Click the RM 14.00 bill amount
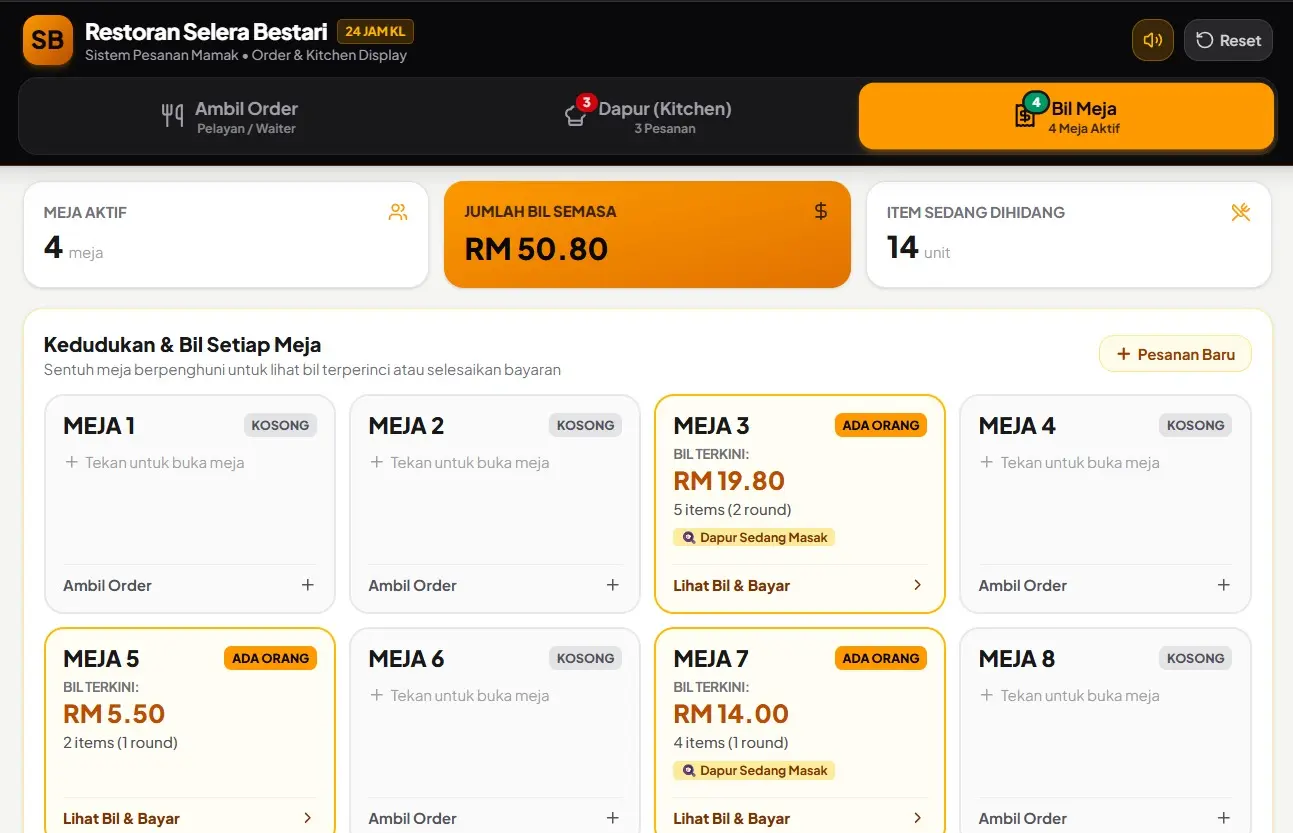Screen dimensions: 1293x833 pyautogui.click(x=731, y=714)
